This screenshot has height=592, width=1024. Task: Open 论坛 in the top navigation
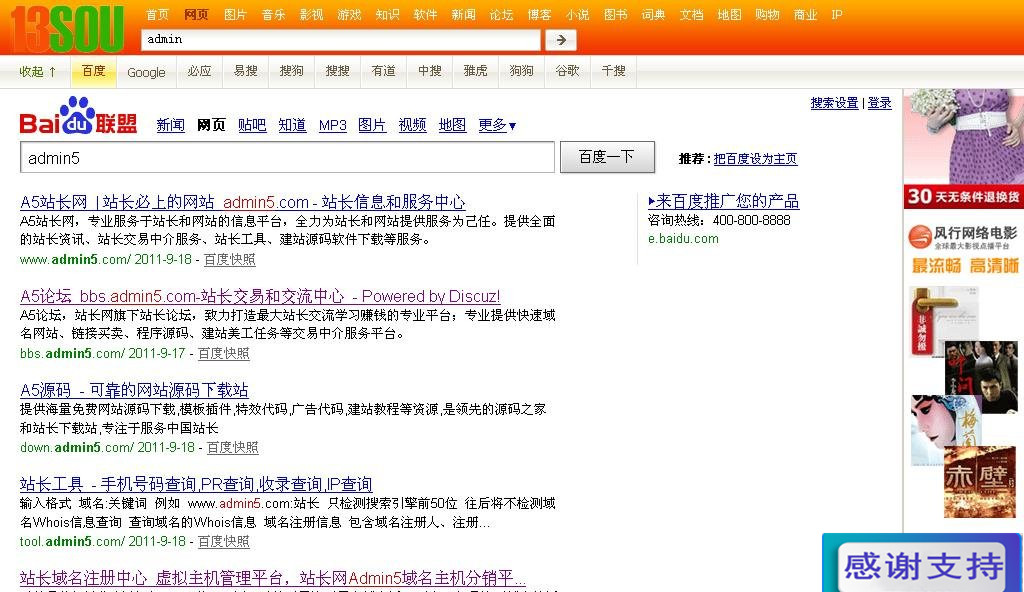click(x=502, y=14)
